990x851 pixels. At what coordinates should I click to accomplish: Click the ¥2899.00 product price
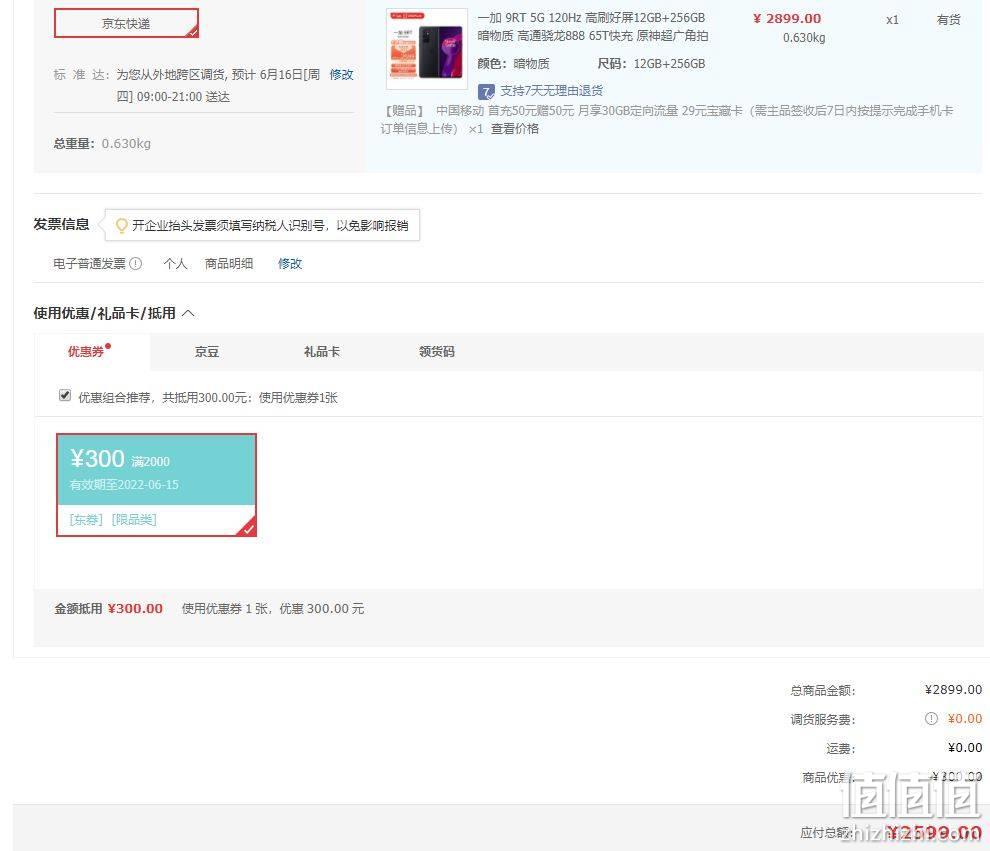click(787, 18)
